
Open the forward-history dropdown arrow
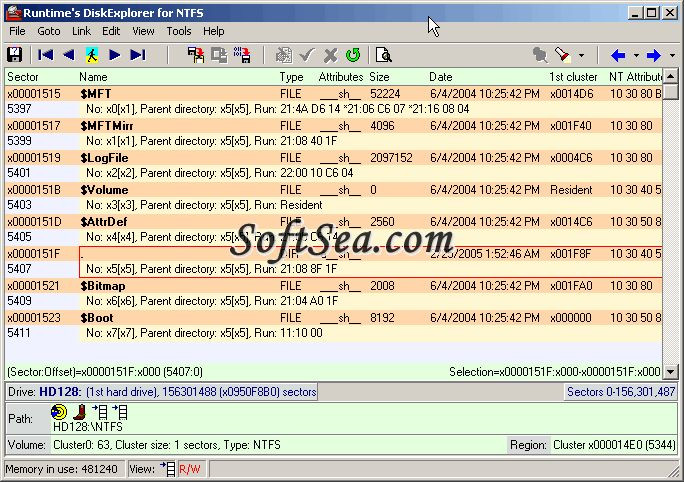coord(672,55)
